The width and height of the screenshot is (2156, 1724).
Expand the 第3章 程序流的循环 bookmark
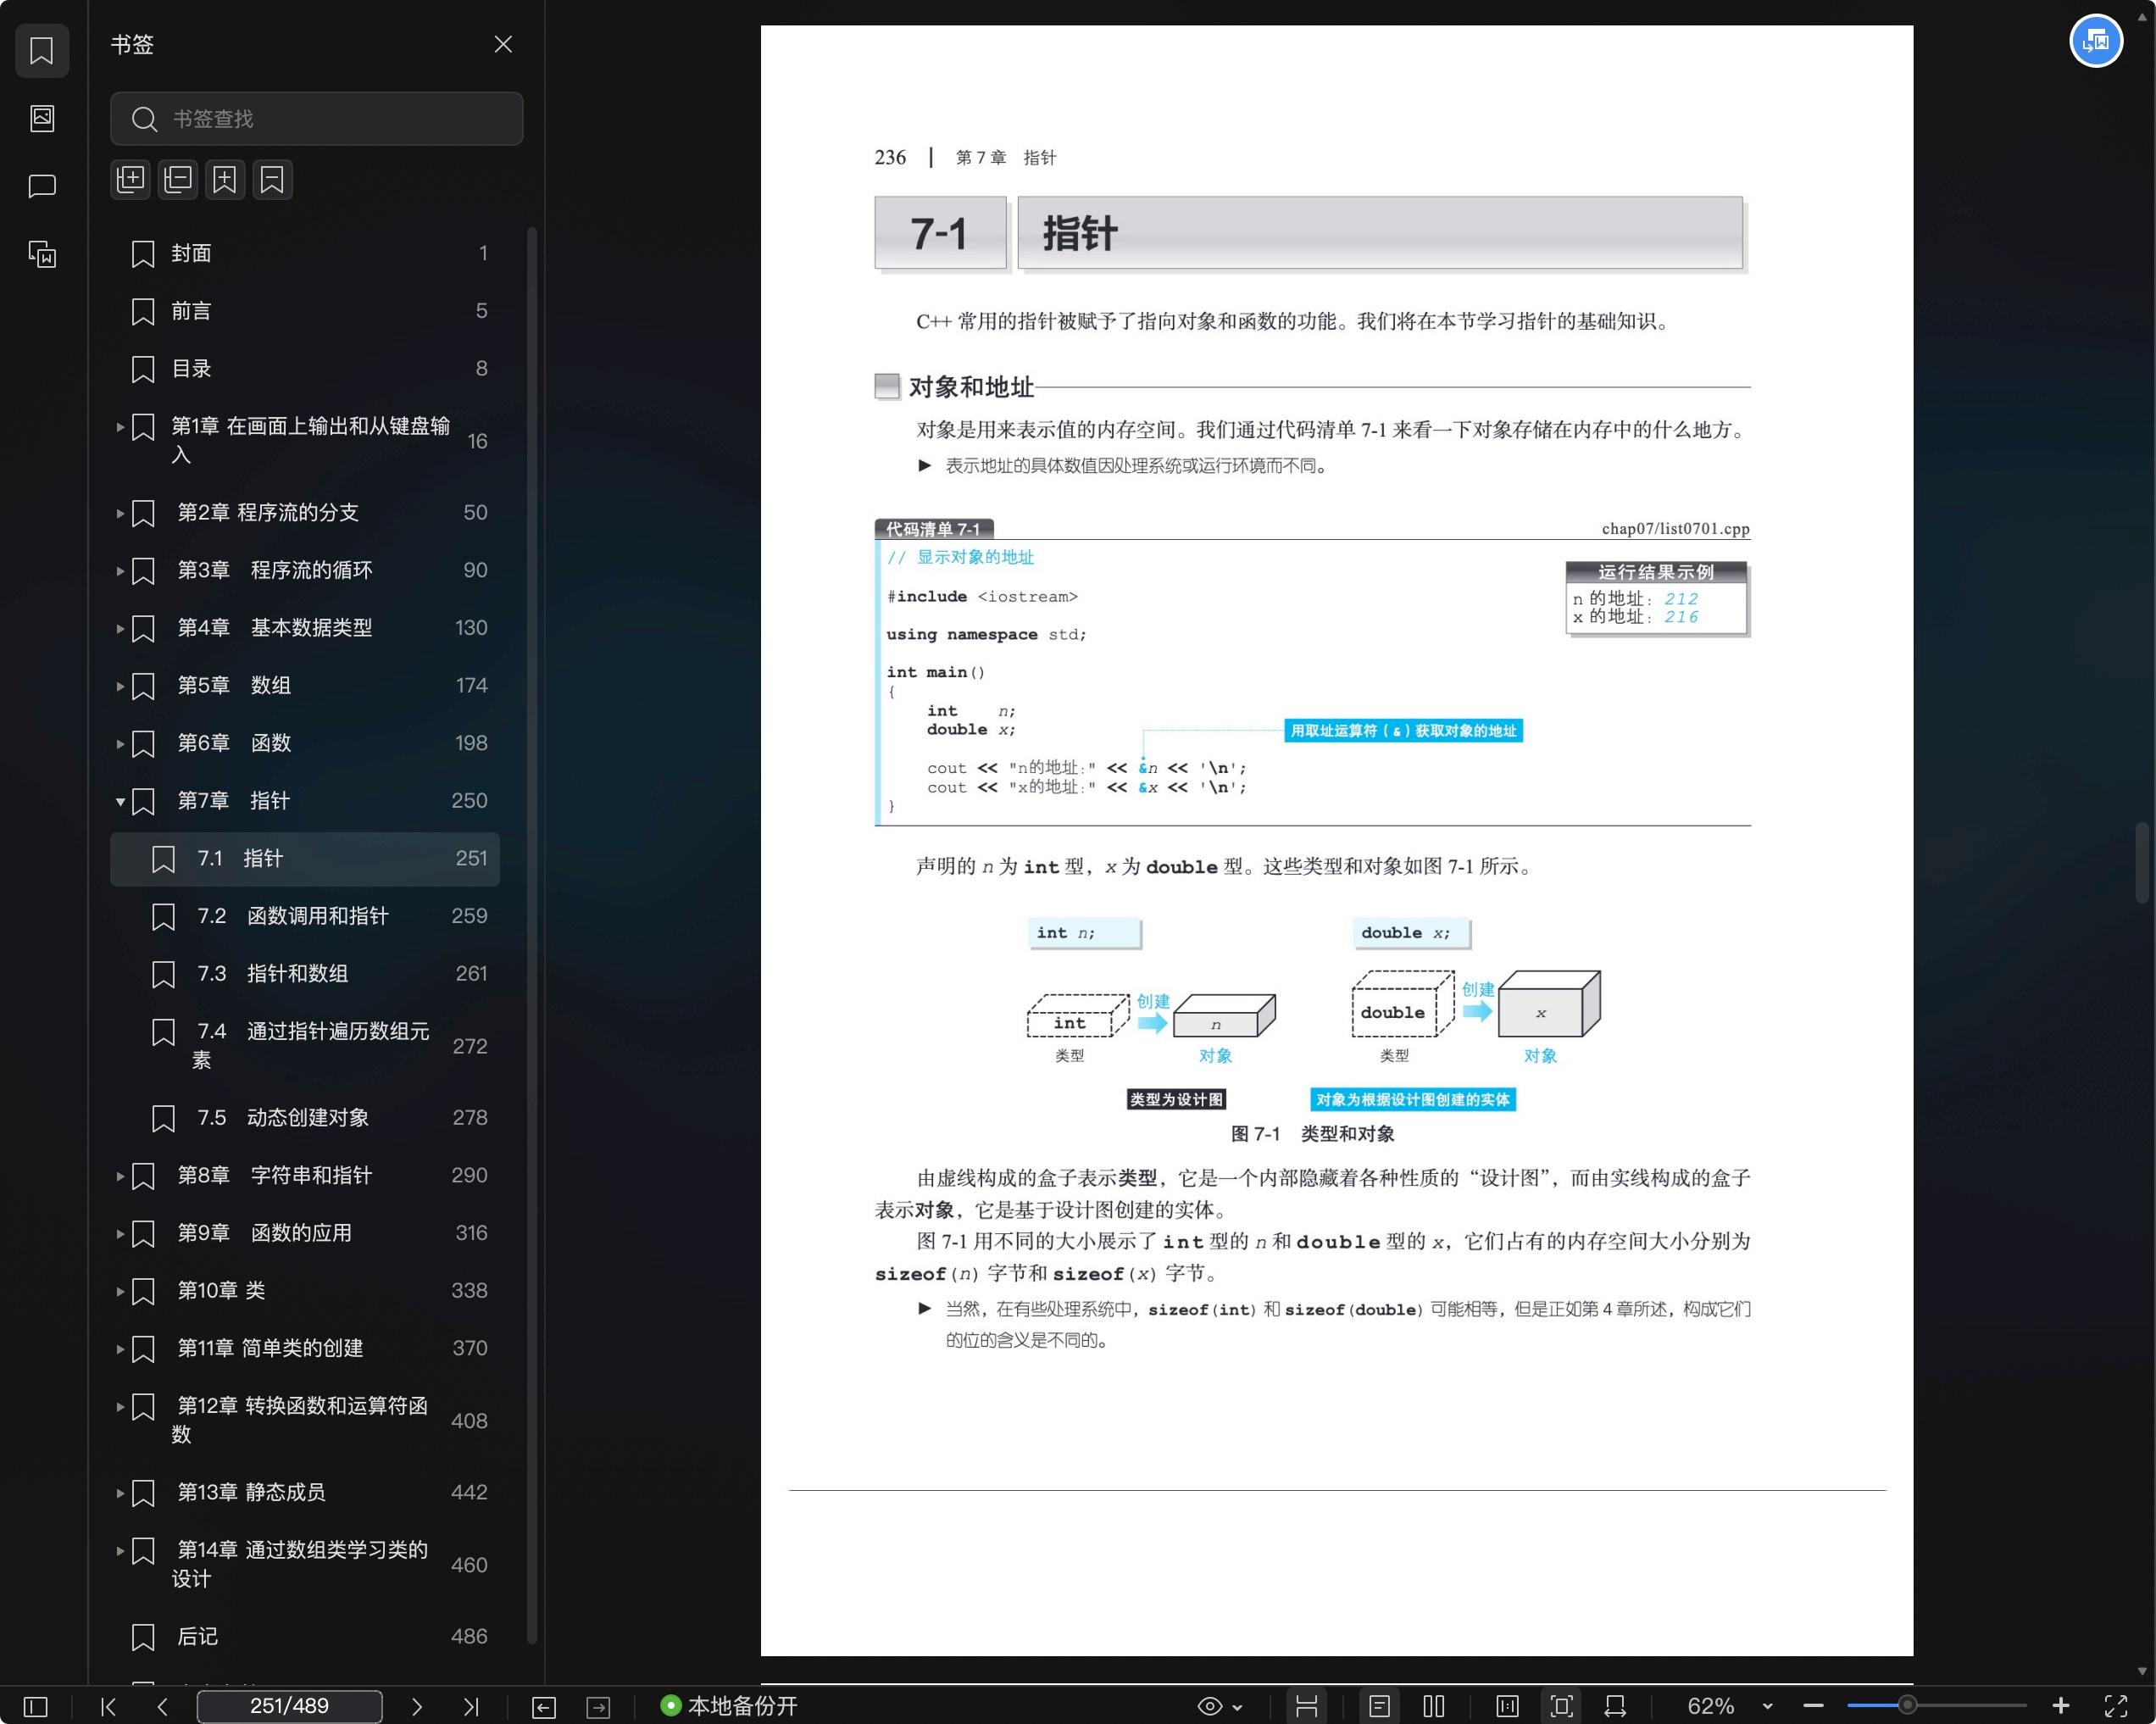(120, 571)
